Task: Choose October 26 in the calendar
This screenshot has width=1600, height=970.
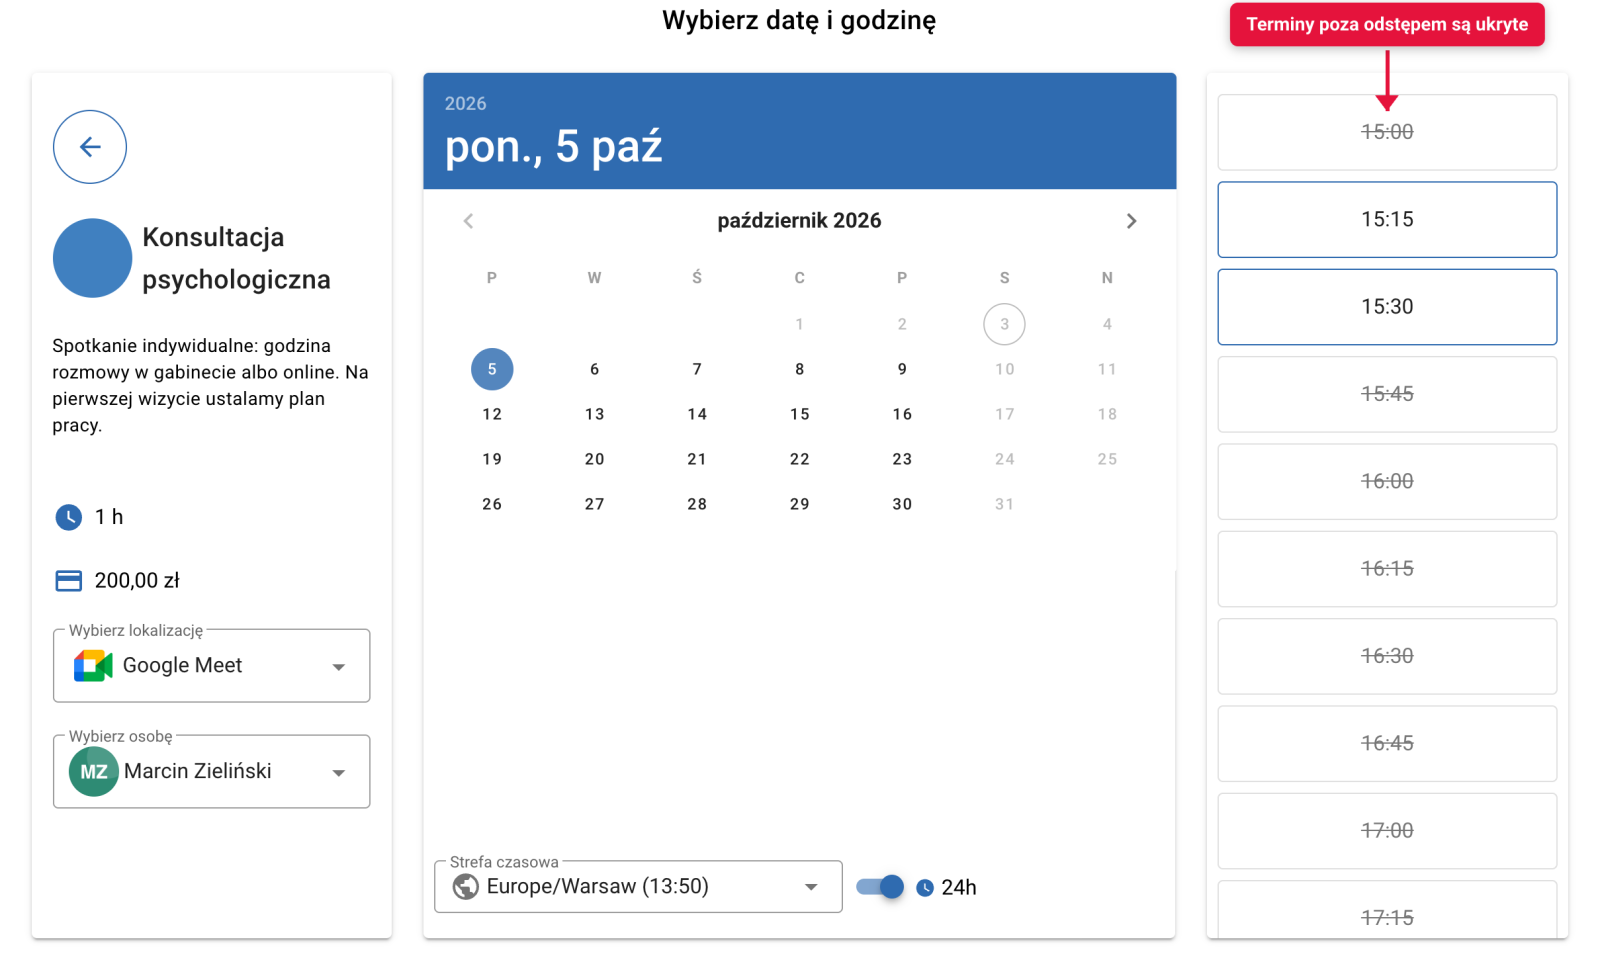Action: coord(492,504)
